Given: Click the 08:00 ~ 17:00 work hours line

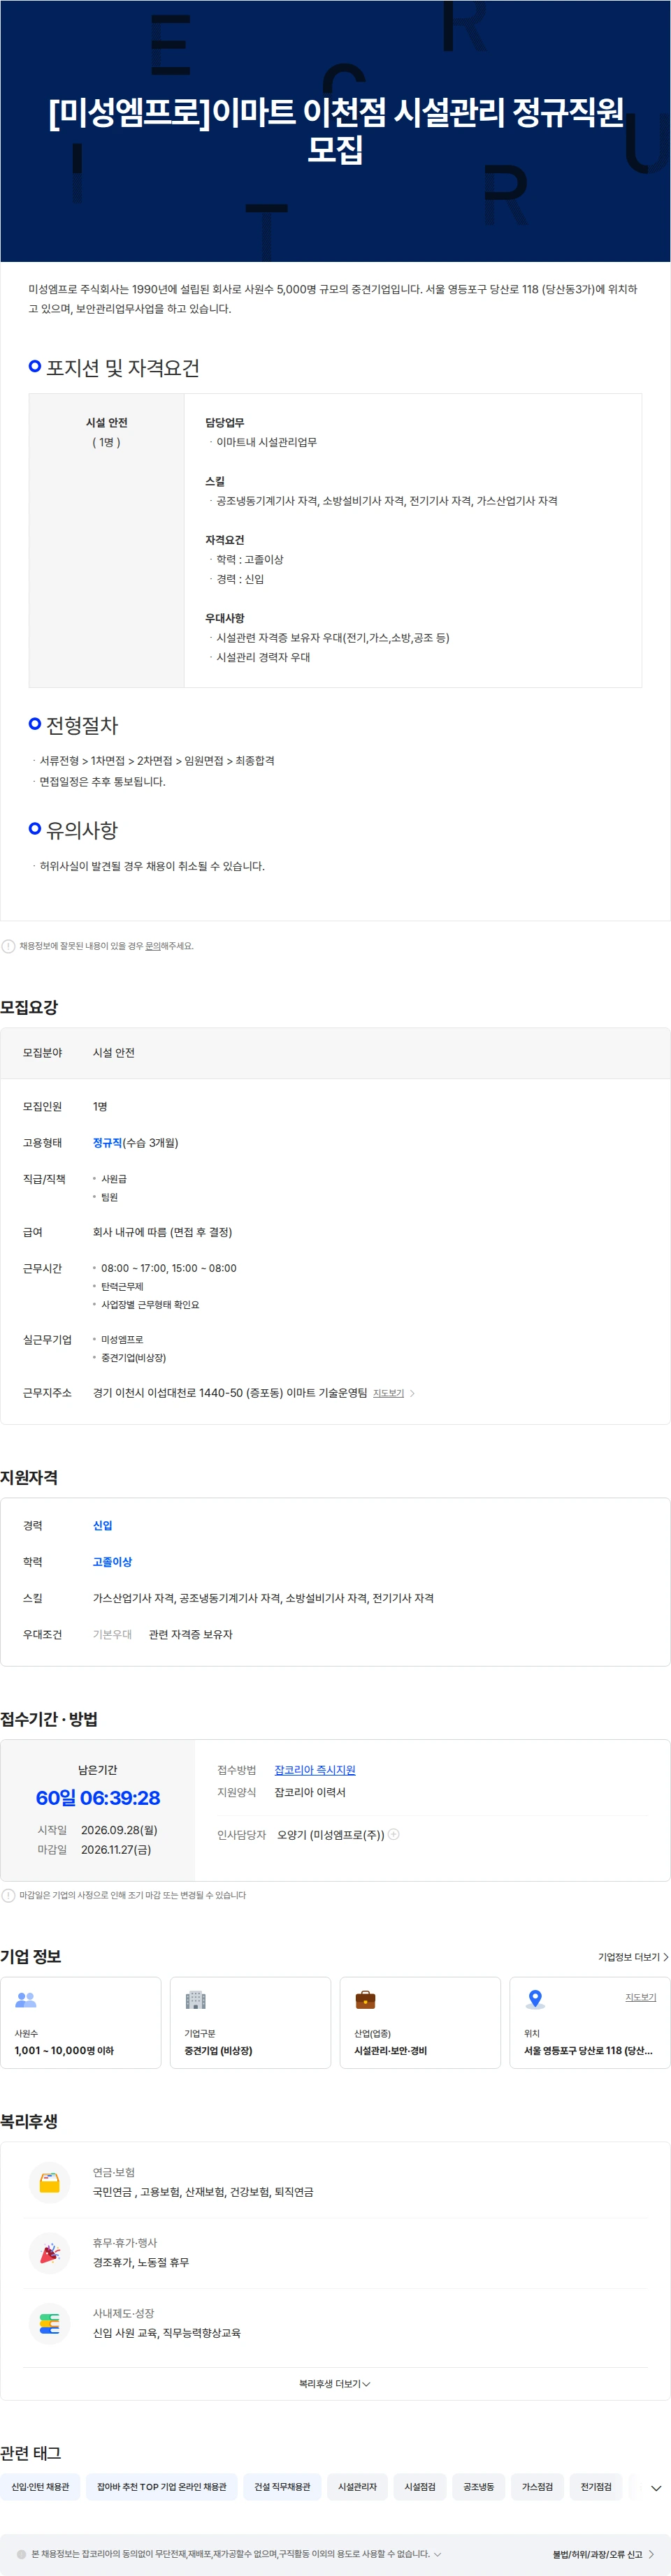Looking at the screenshot, I should coord(169,1268).
